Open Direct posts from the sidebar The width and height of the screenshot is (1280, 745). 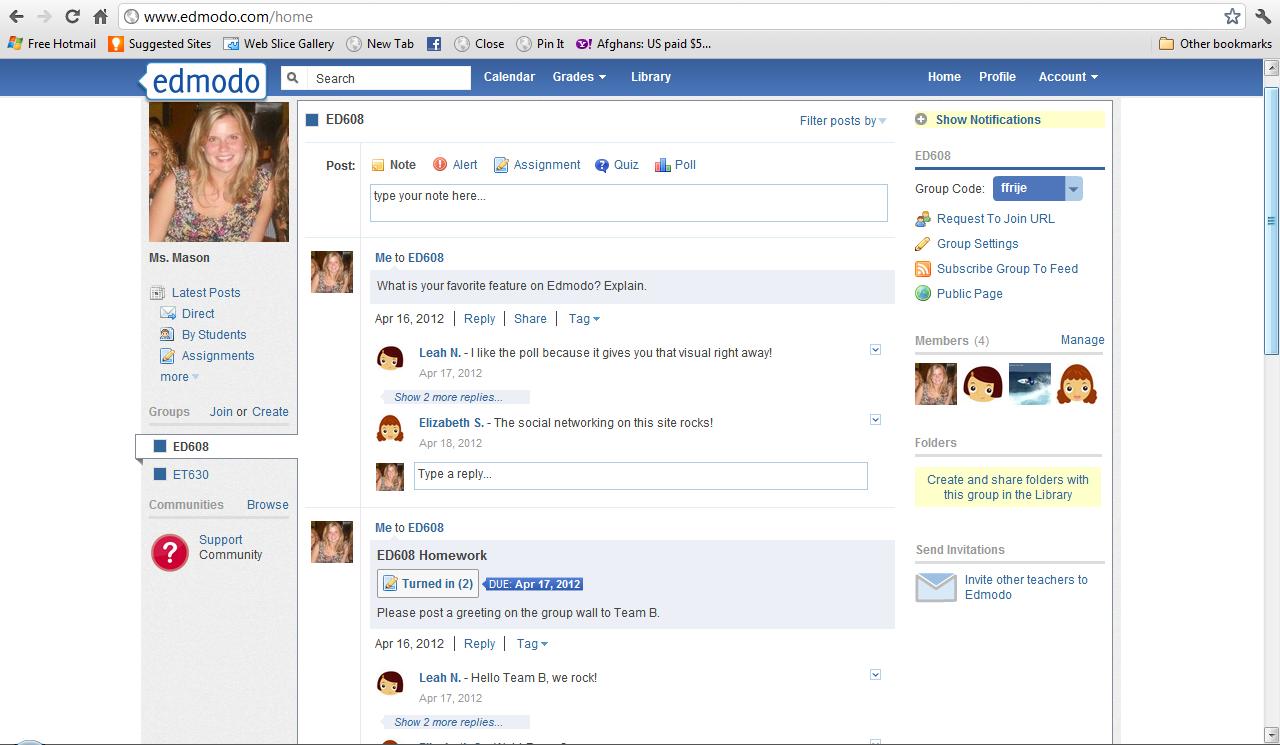[197, 313]
